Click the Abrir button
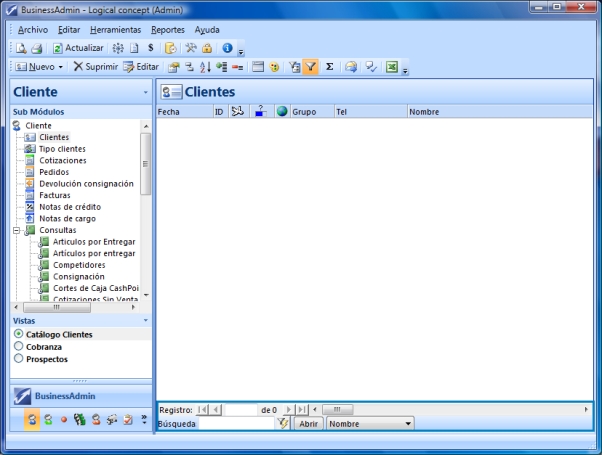This screenshot has height=455, width=602. [308, 424]
